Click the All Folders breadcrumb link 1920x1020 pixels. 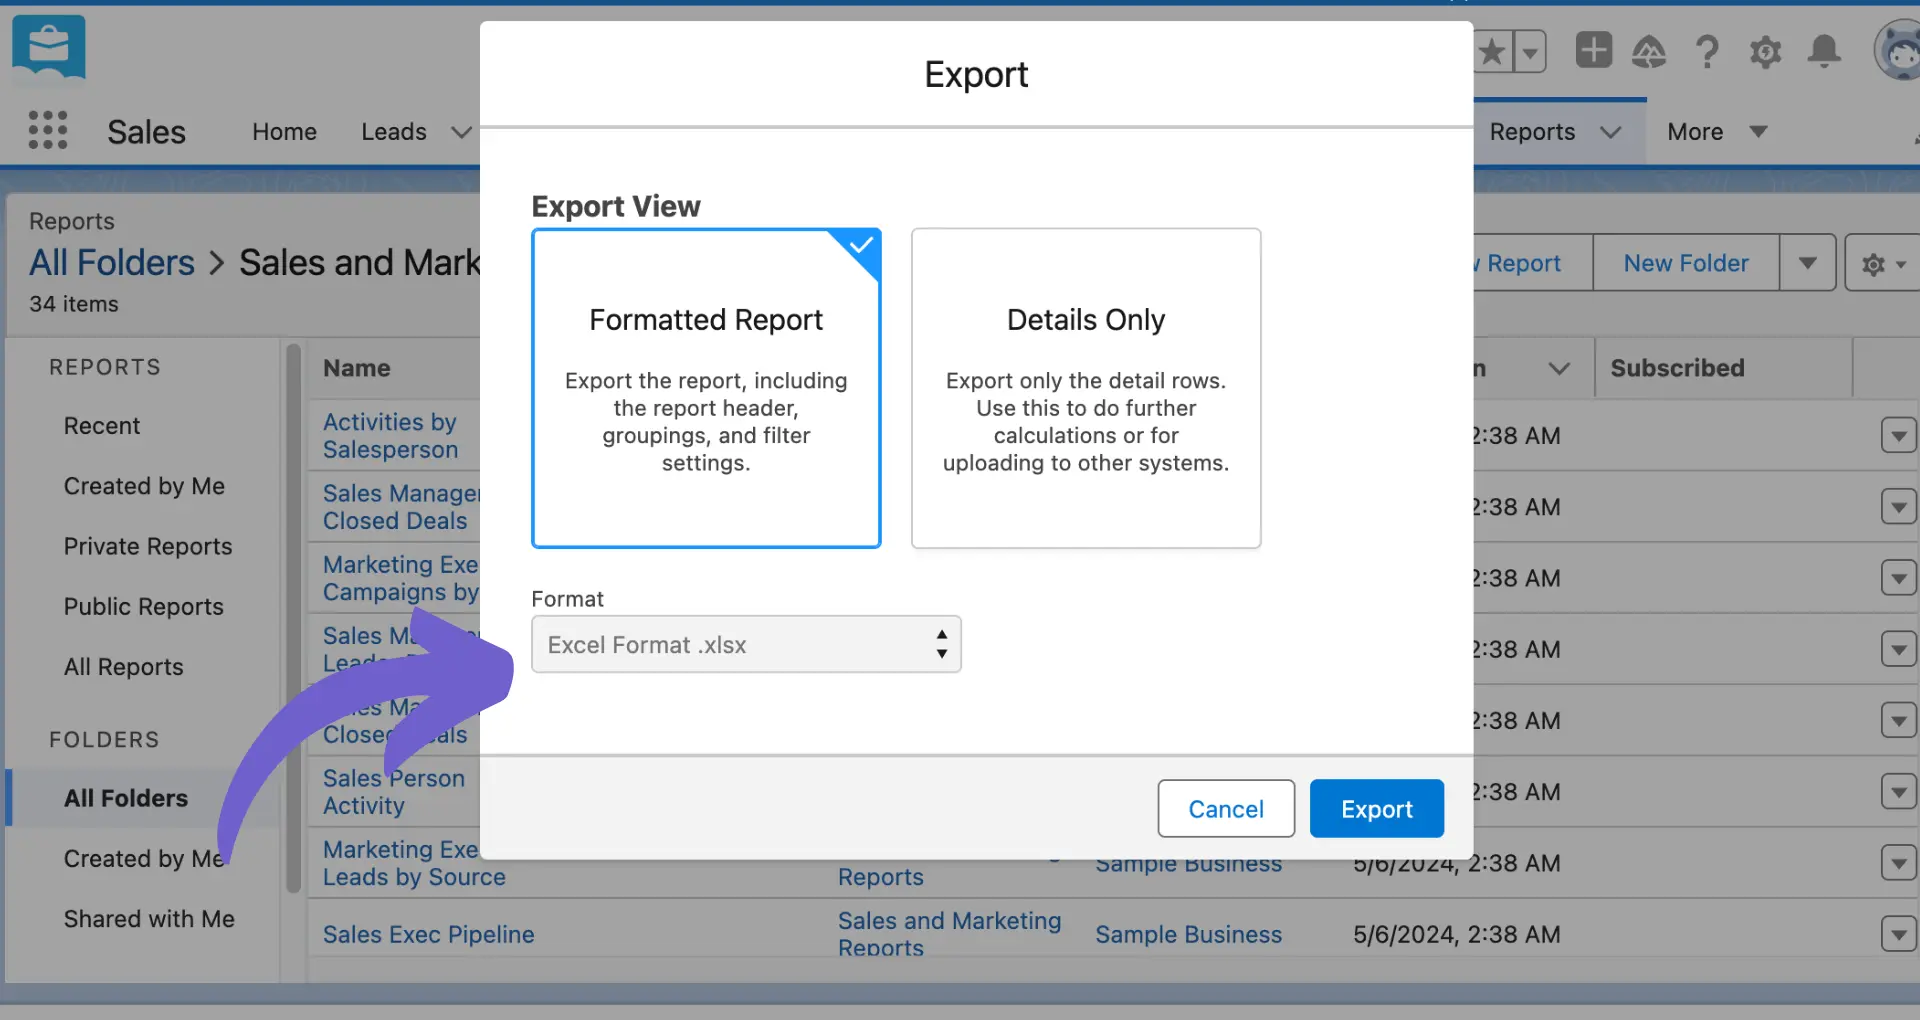[112, 263]
